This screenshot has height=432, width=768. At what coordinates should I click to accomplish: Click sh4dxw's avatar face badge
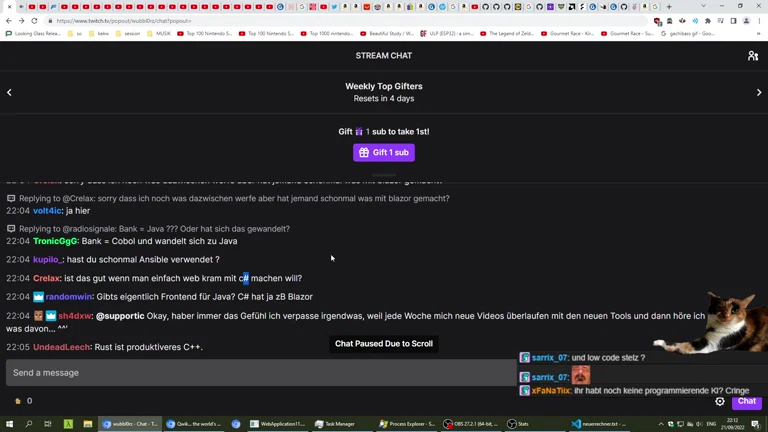39,316
